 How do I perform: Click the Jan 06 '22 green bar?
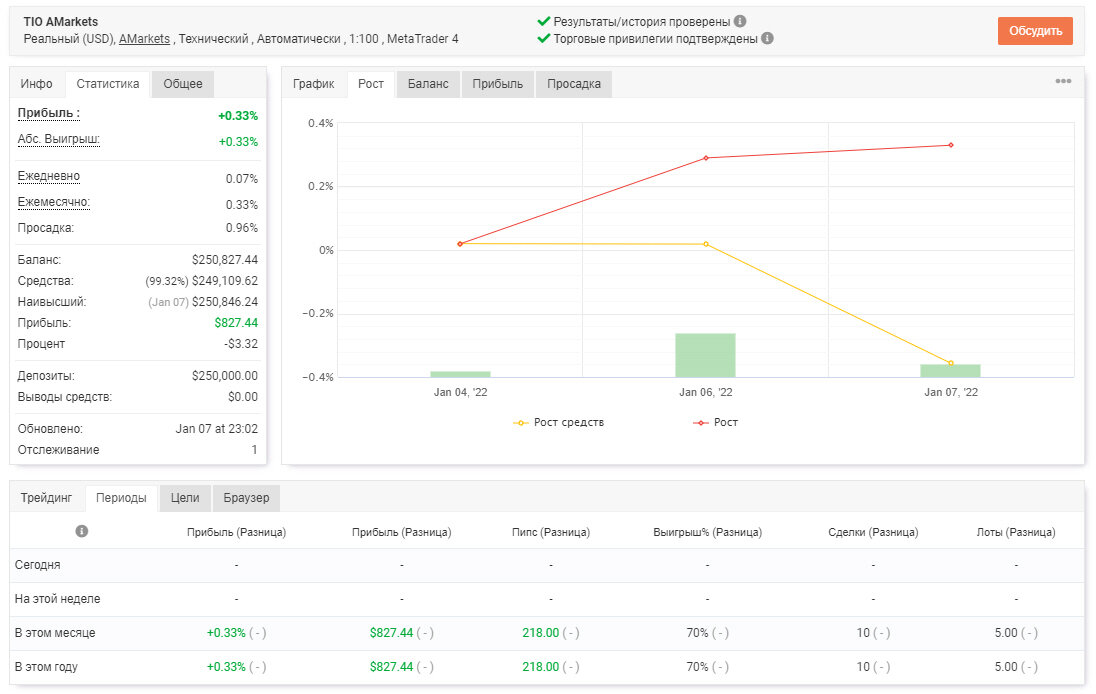[x=705, y=355]
